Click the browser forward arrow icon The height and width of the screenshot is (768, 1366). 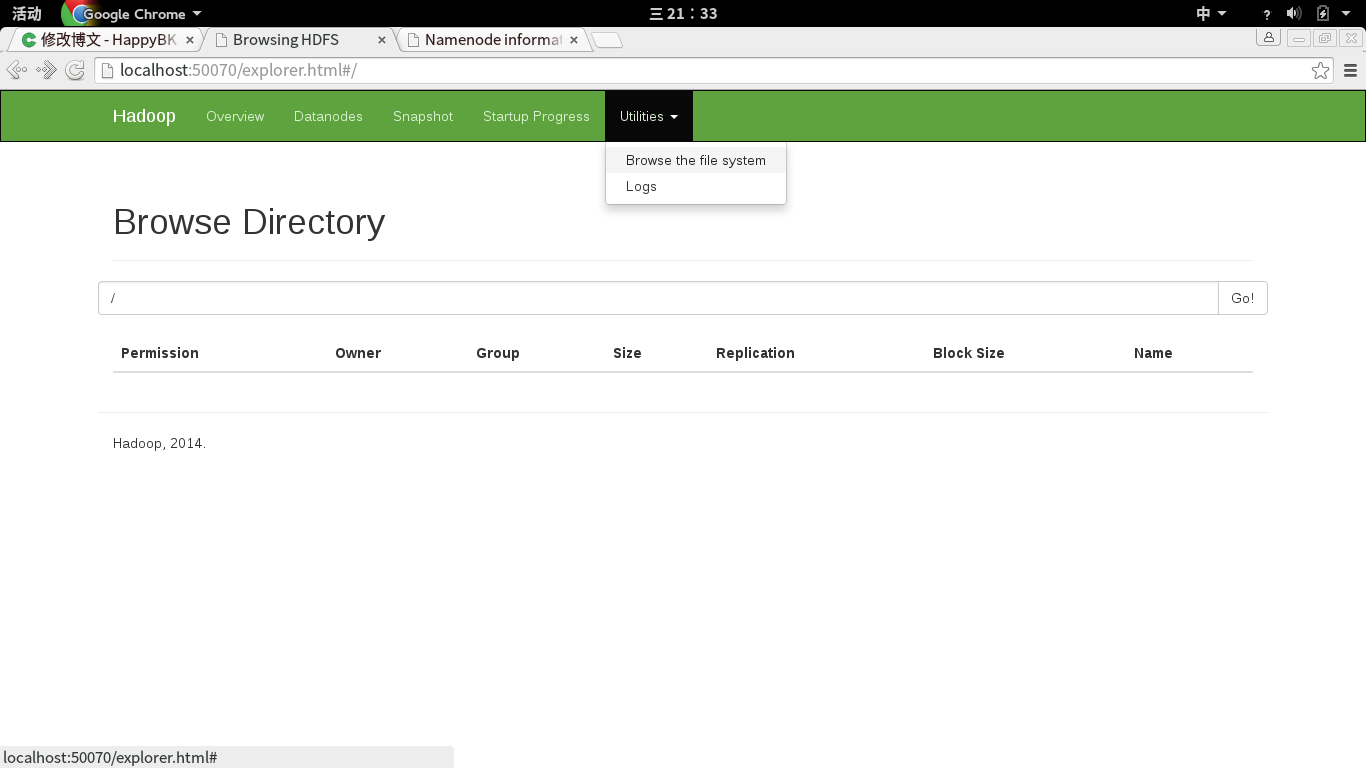[46, 70]
